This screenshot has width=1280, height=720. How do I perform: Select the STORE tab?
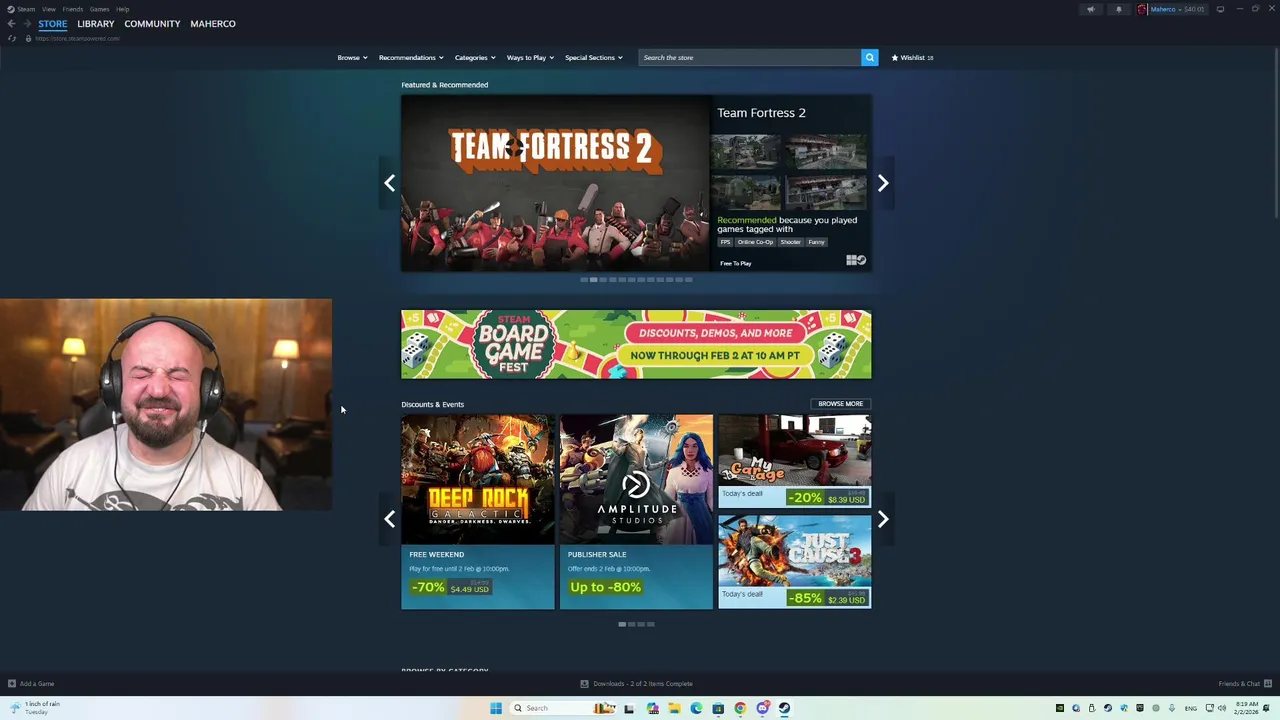coord(53,24)
